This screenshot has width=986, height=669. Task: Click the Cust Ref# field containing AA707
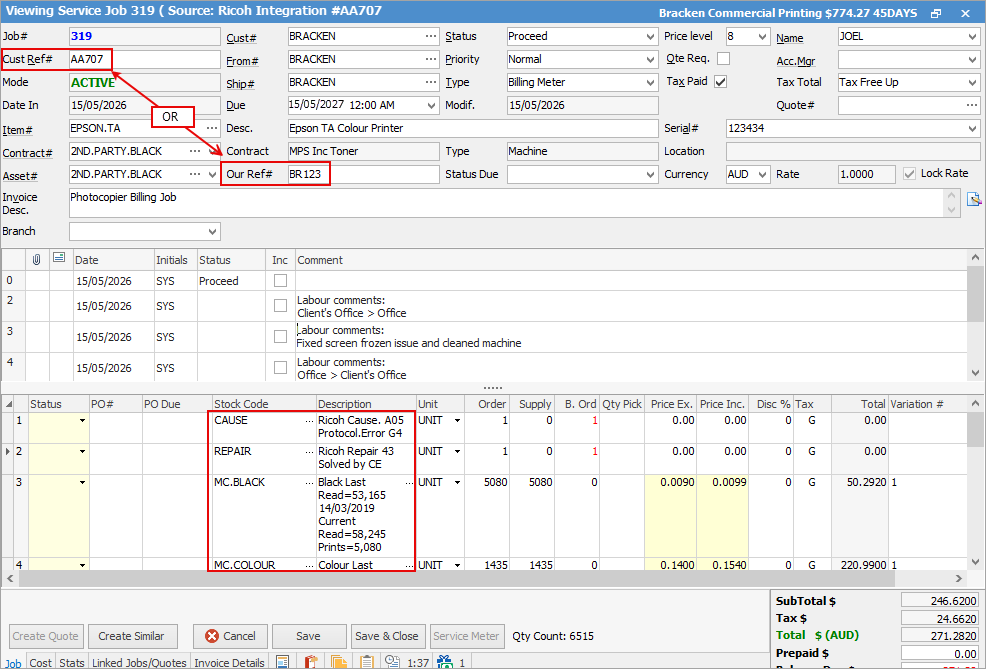click(x=145, y=59)
